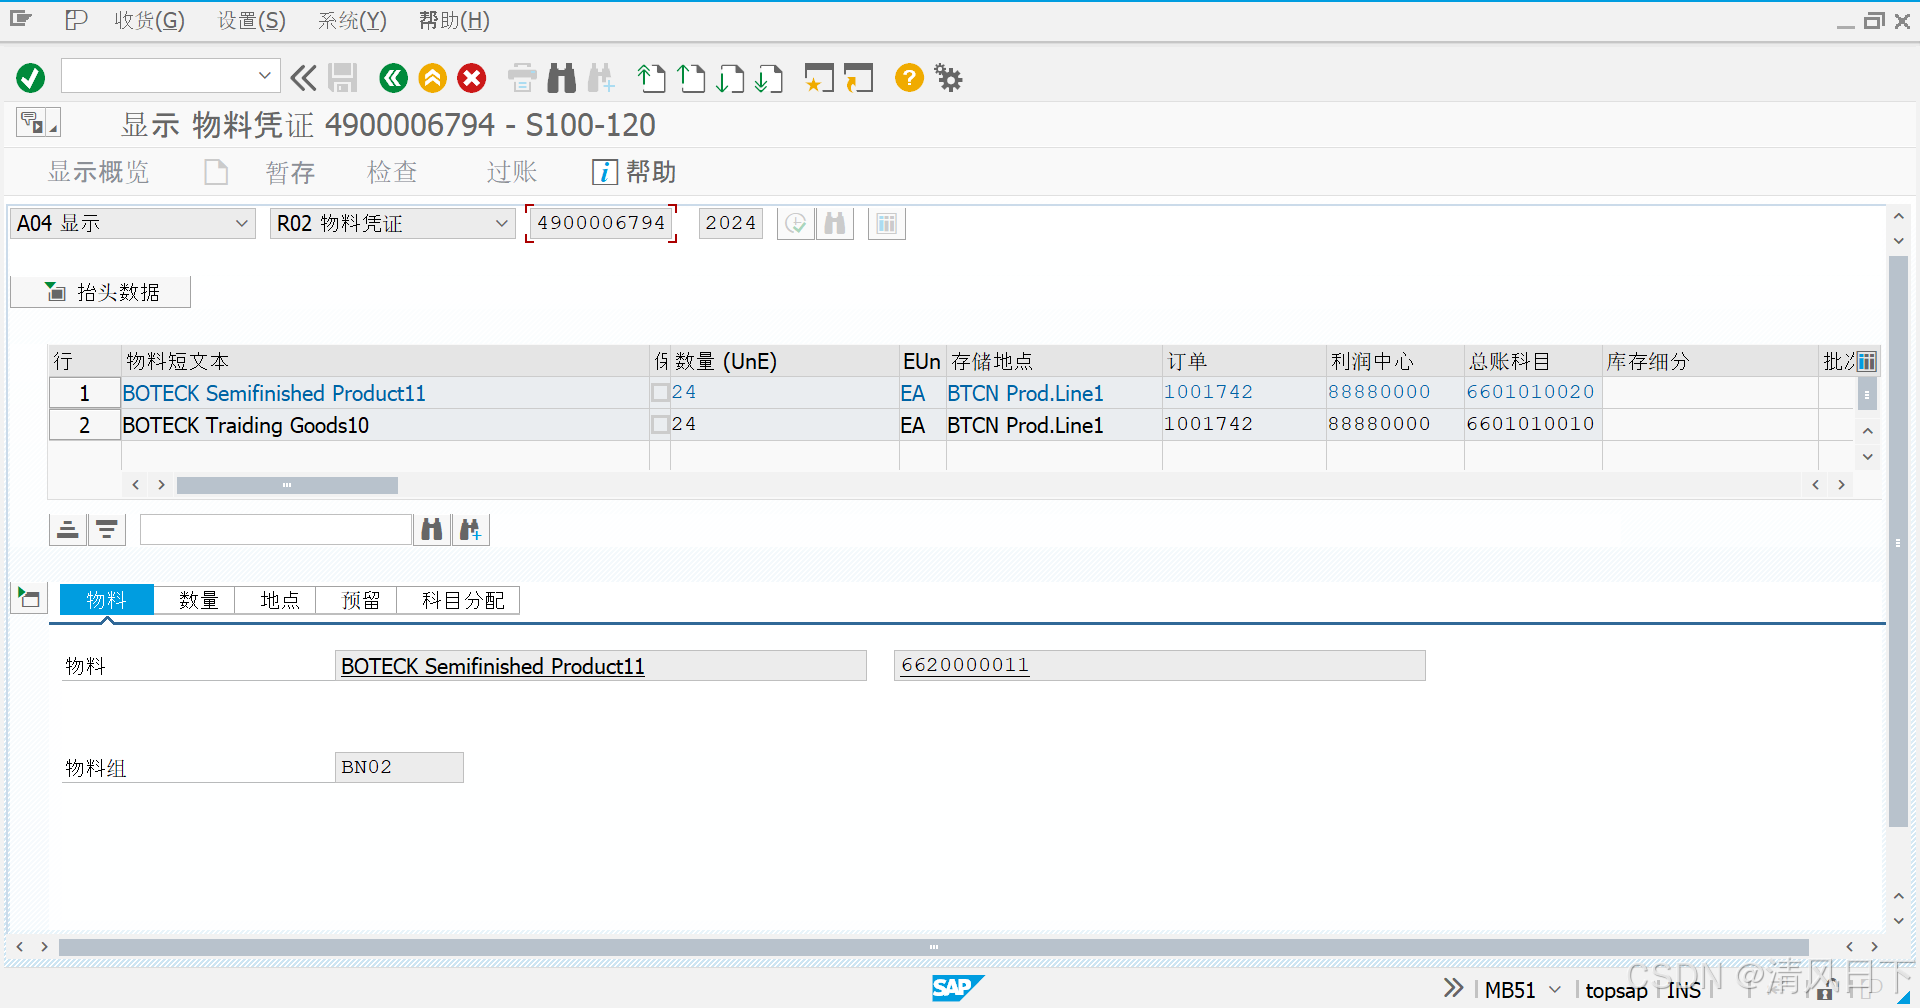
Task: Click the material document number field 4900006794
Action: click(x=601, y=223)
